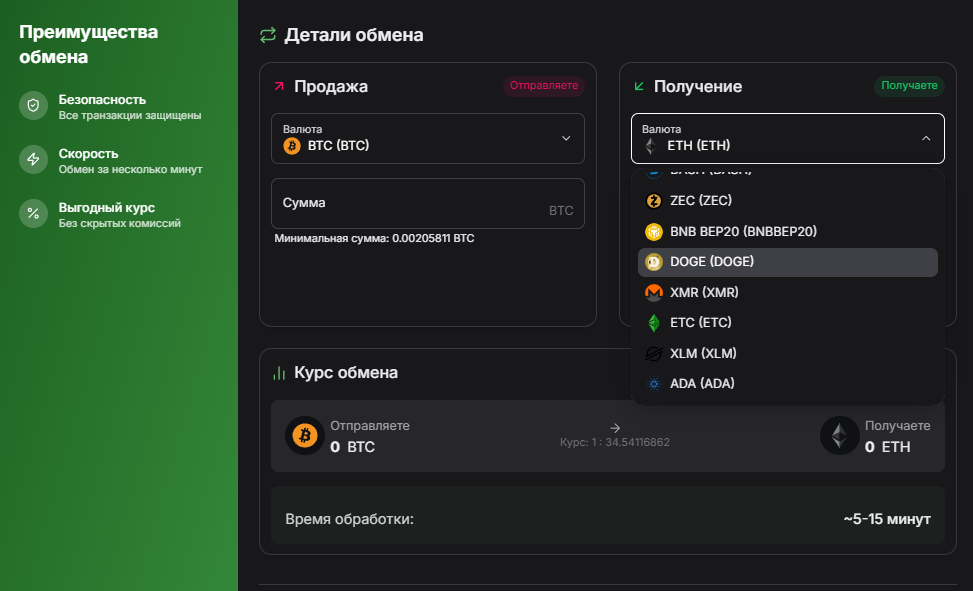Click the red arrow icon next to Продажа
Viewport: 973px width, 591px height.
279,86
